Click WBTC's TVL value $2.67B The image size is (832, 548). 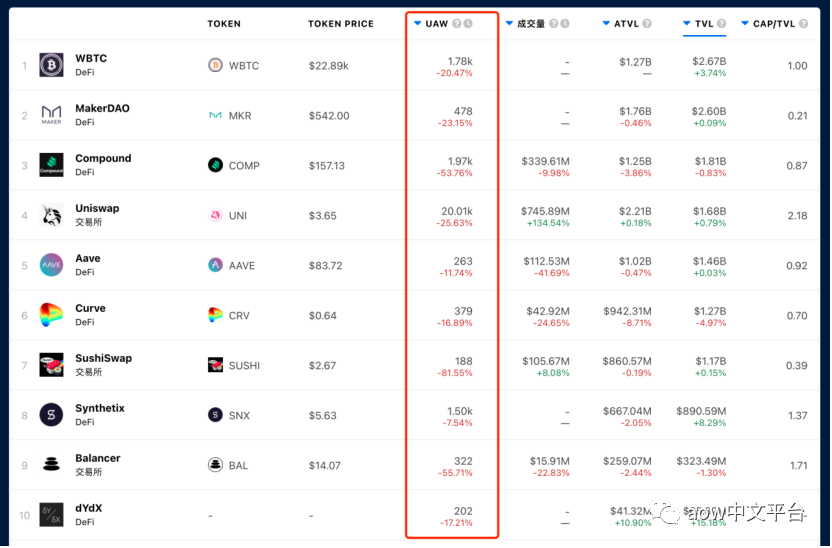click(709, 62)
